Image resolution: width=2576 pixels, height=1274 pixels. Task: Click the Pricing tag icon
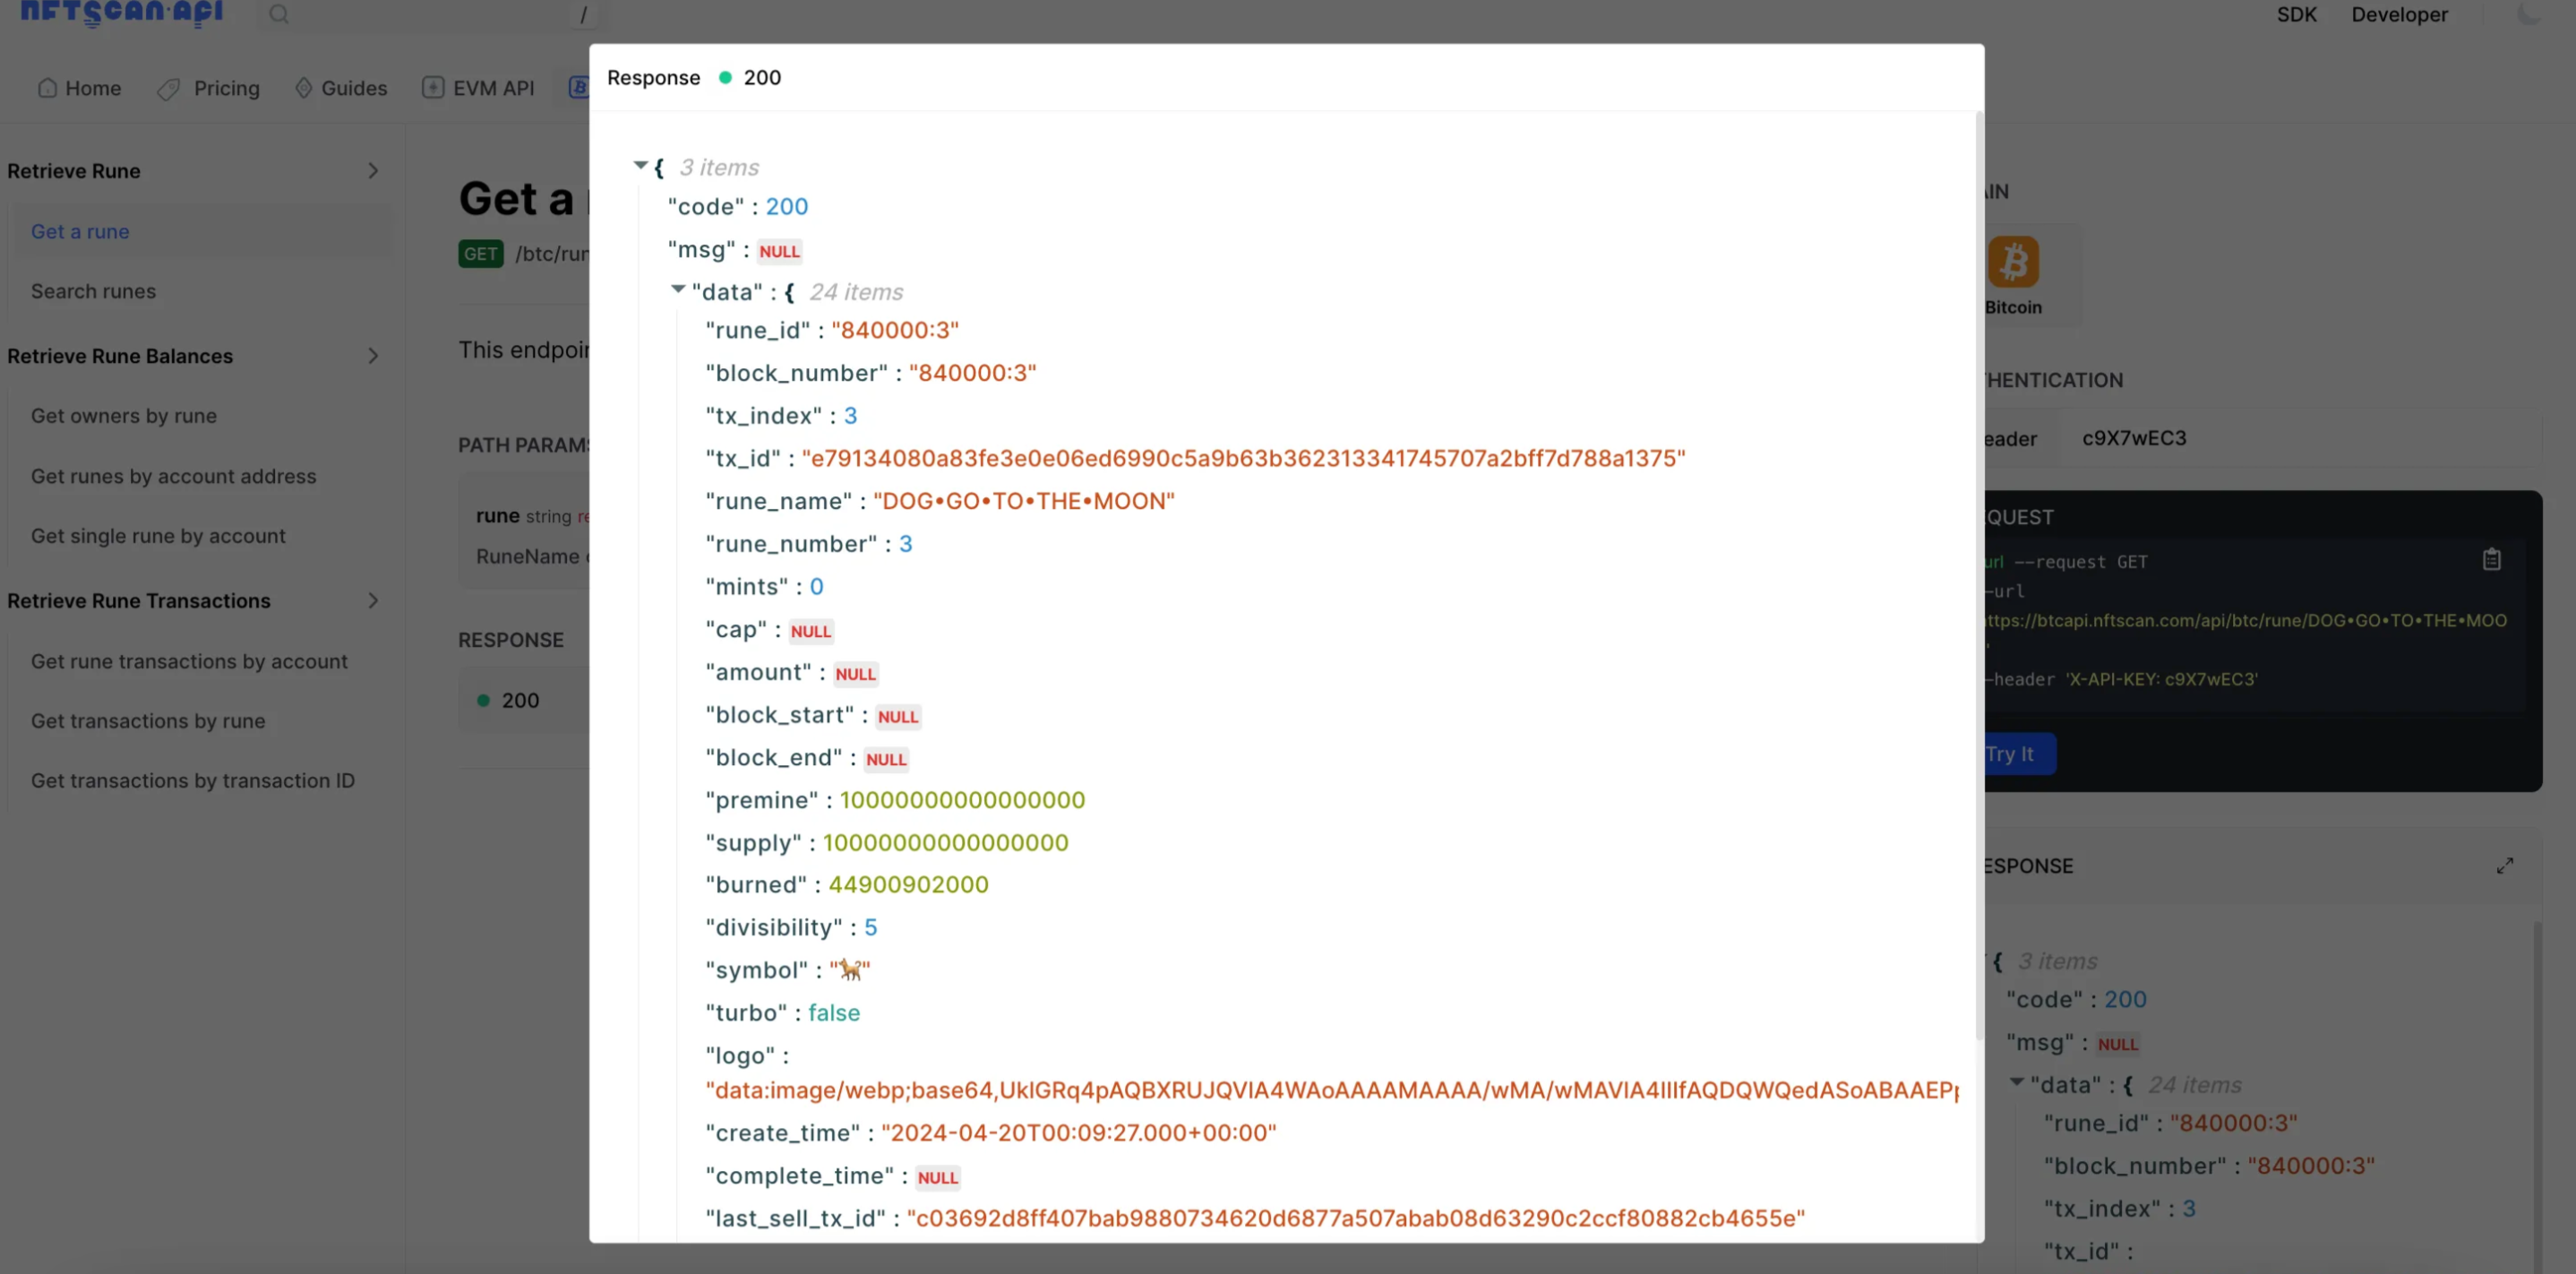(x=168, y=89)
